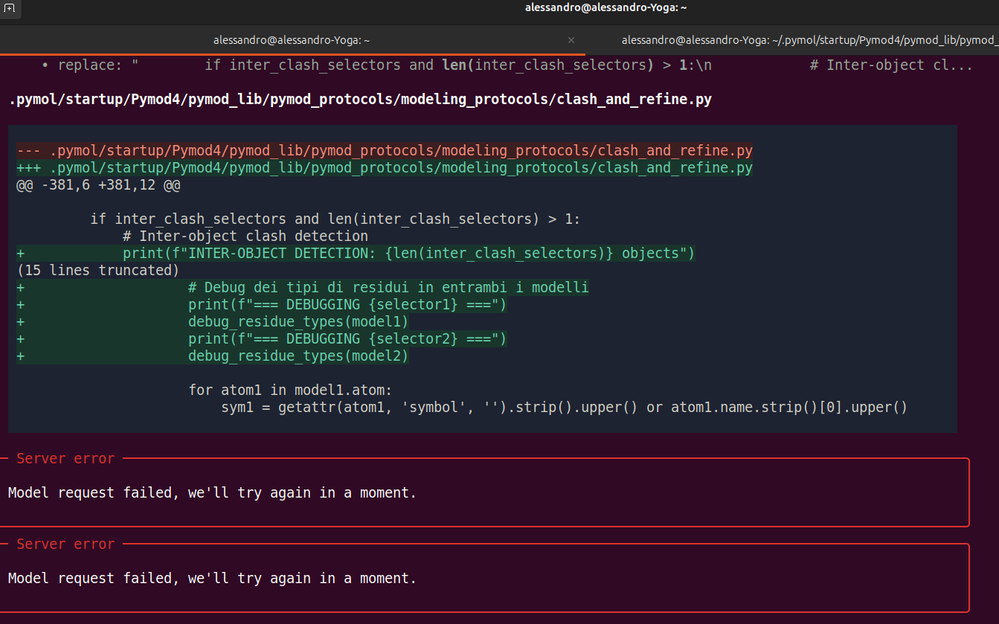Click the 'Debug dei tipi di residui' comment line
Screen dimensions: 999x624
coord(388,288)
